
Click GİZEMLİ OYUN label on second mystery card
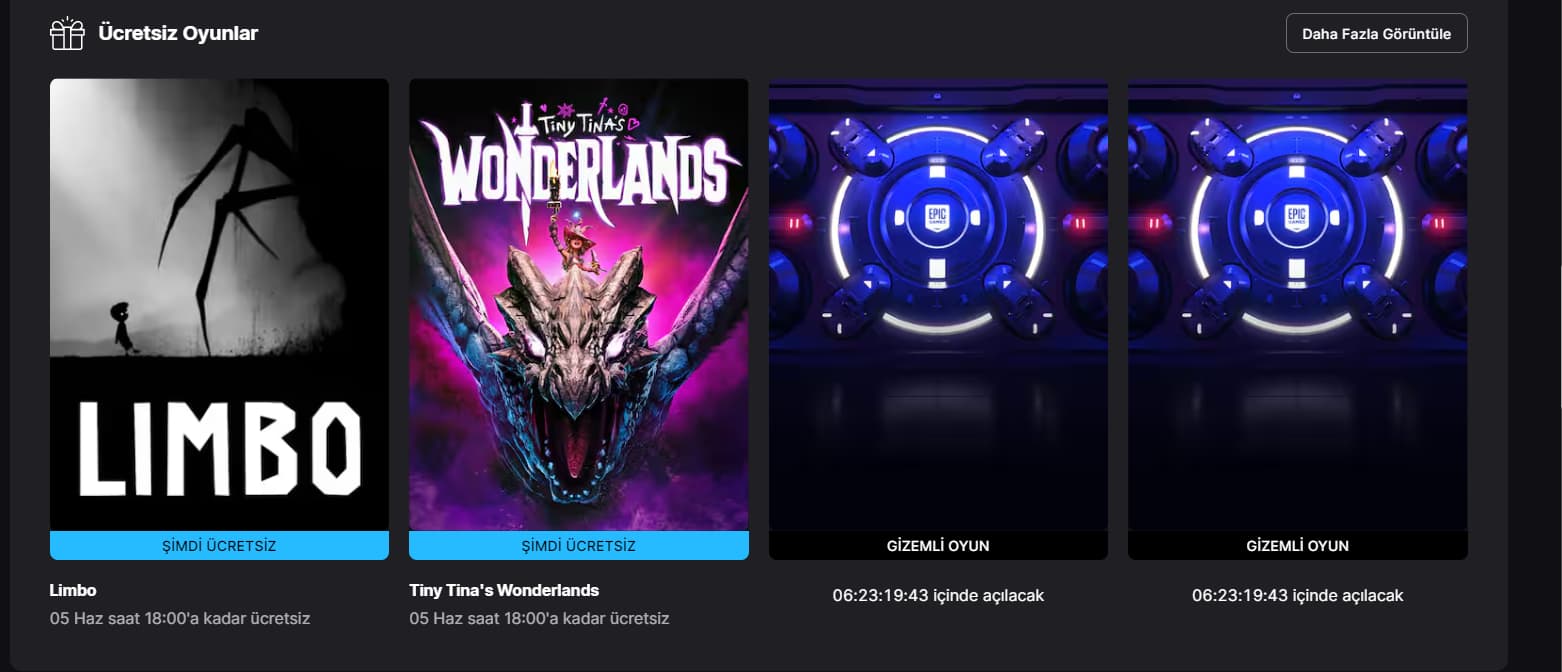[1298, 546]
